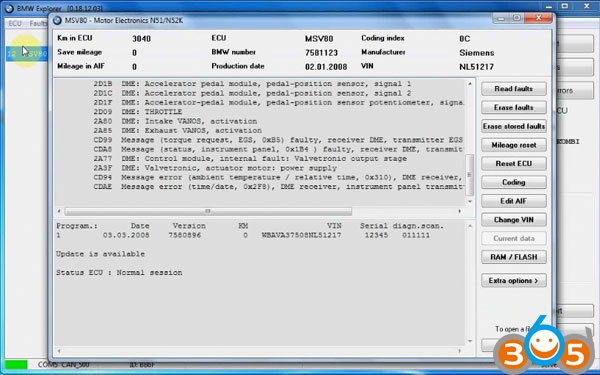The height and width of the screenshot is (375, 600).
Task: Click the Mileage reset button
Action: [x=514, y=145]
